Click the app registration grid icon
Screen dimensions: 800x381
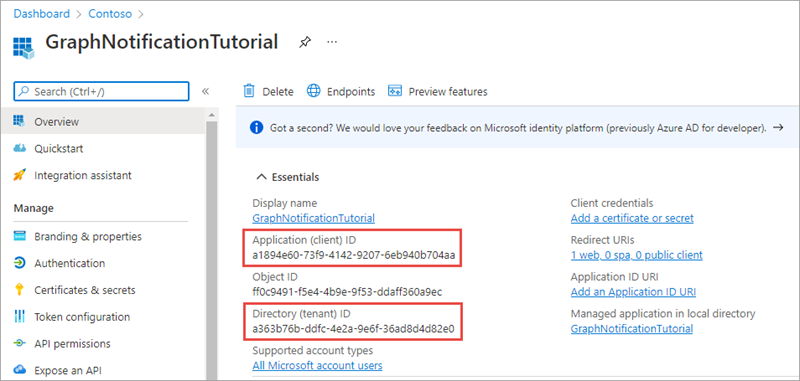(x=23, y=47)
